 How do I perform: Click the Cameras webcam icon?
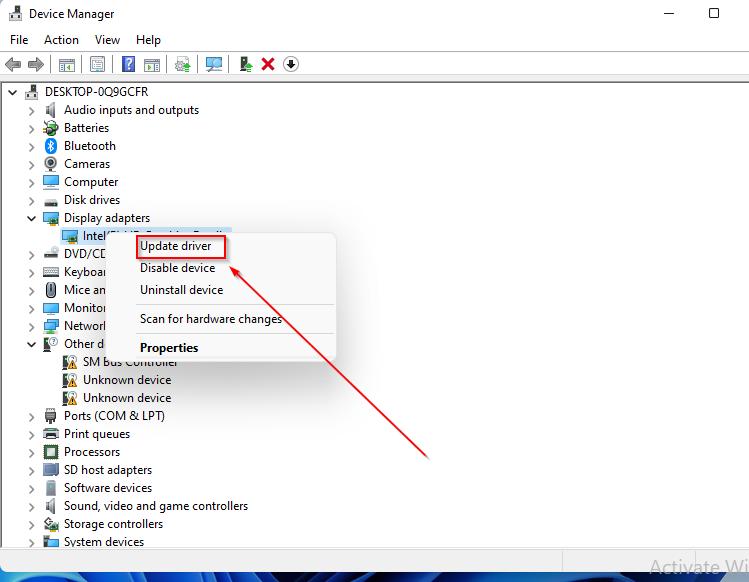coord(51,164)
